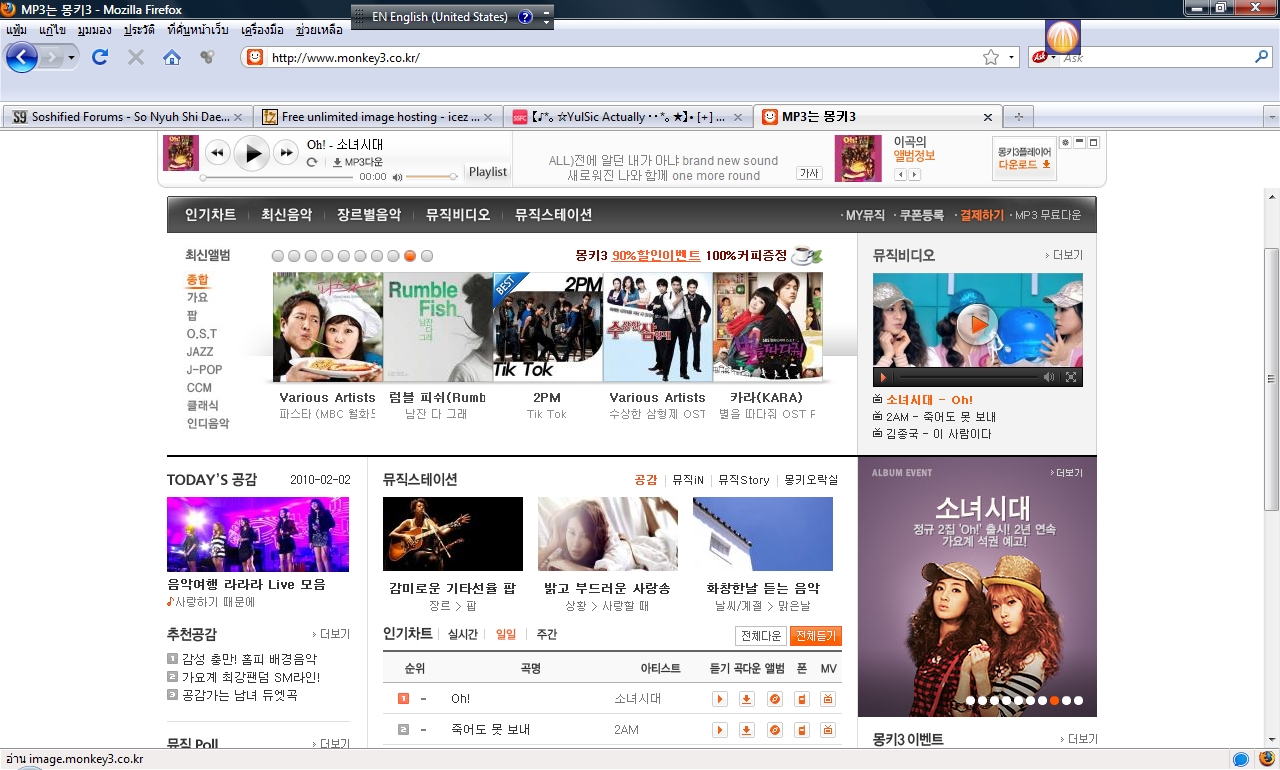Select the orange active dot in 최신앨범 pager

[x=410, y=256]
